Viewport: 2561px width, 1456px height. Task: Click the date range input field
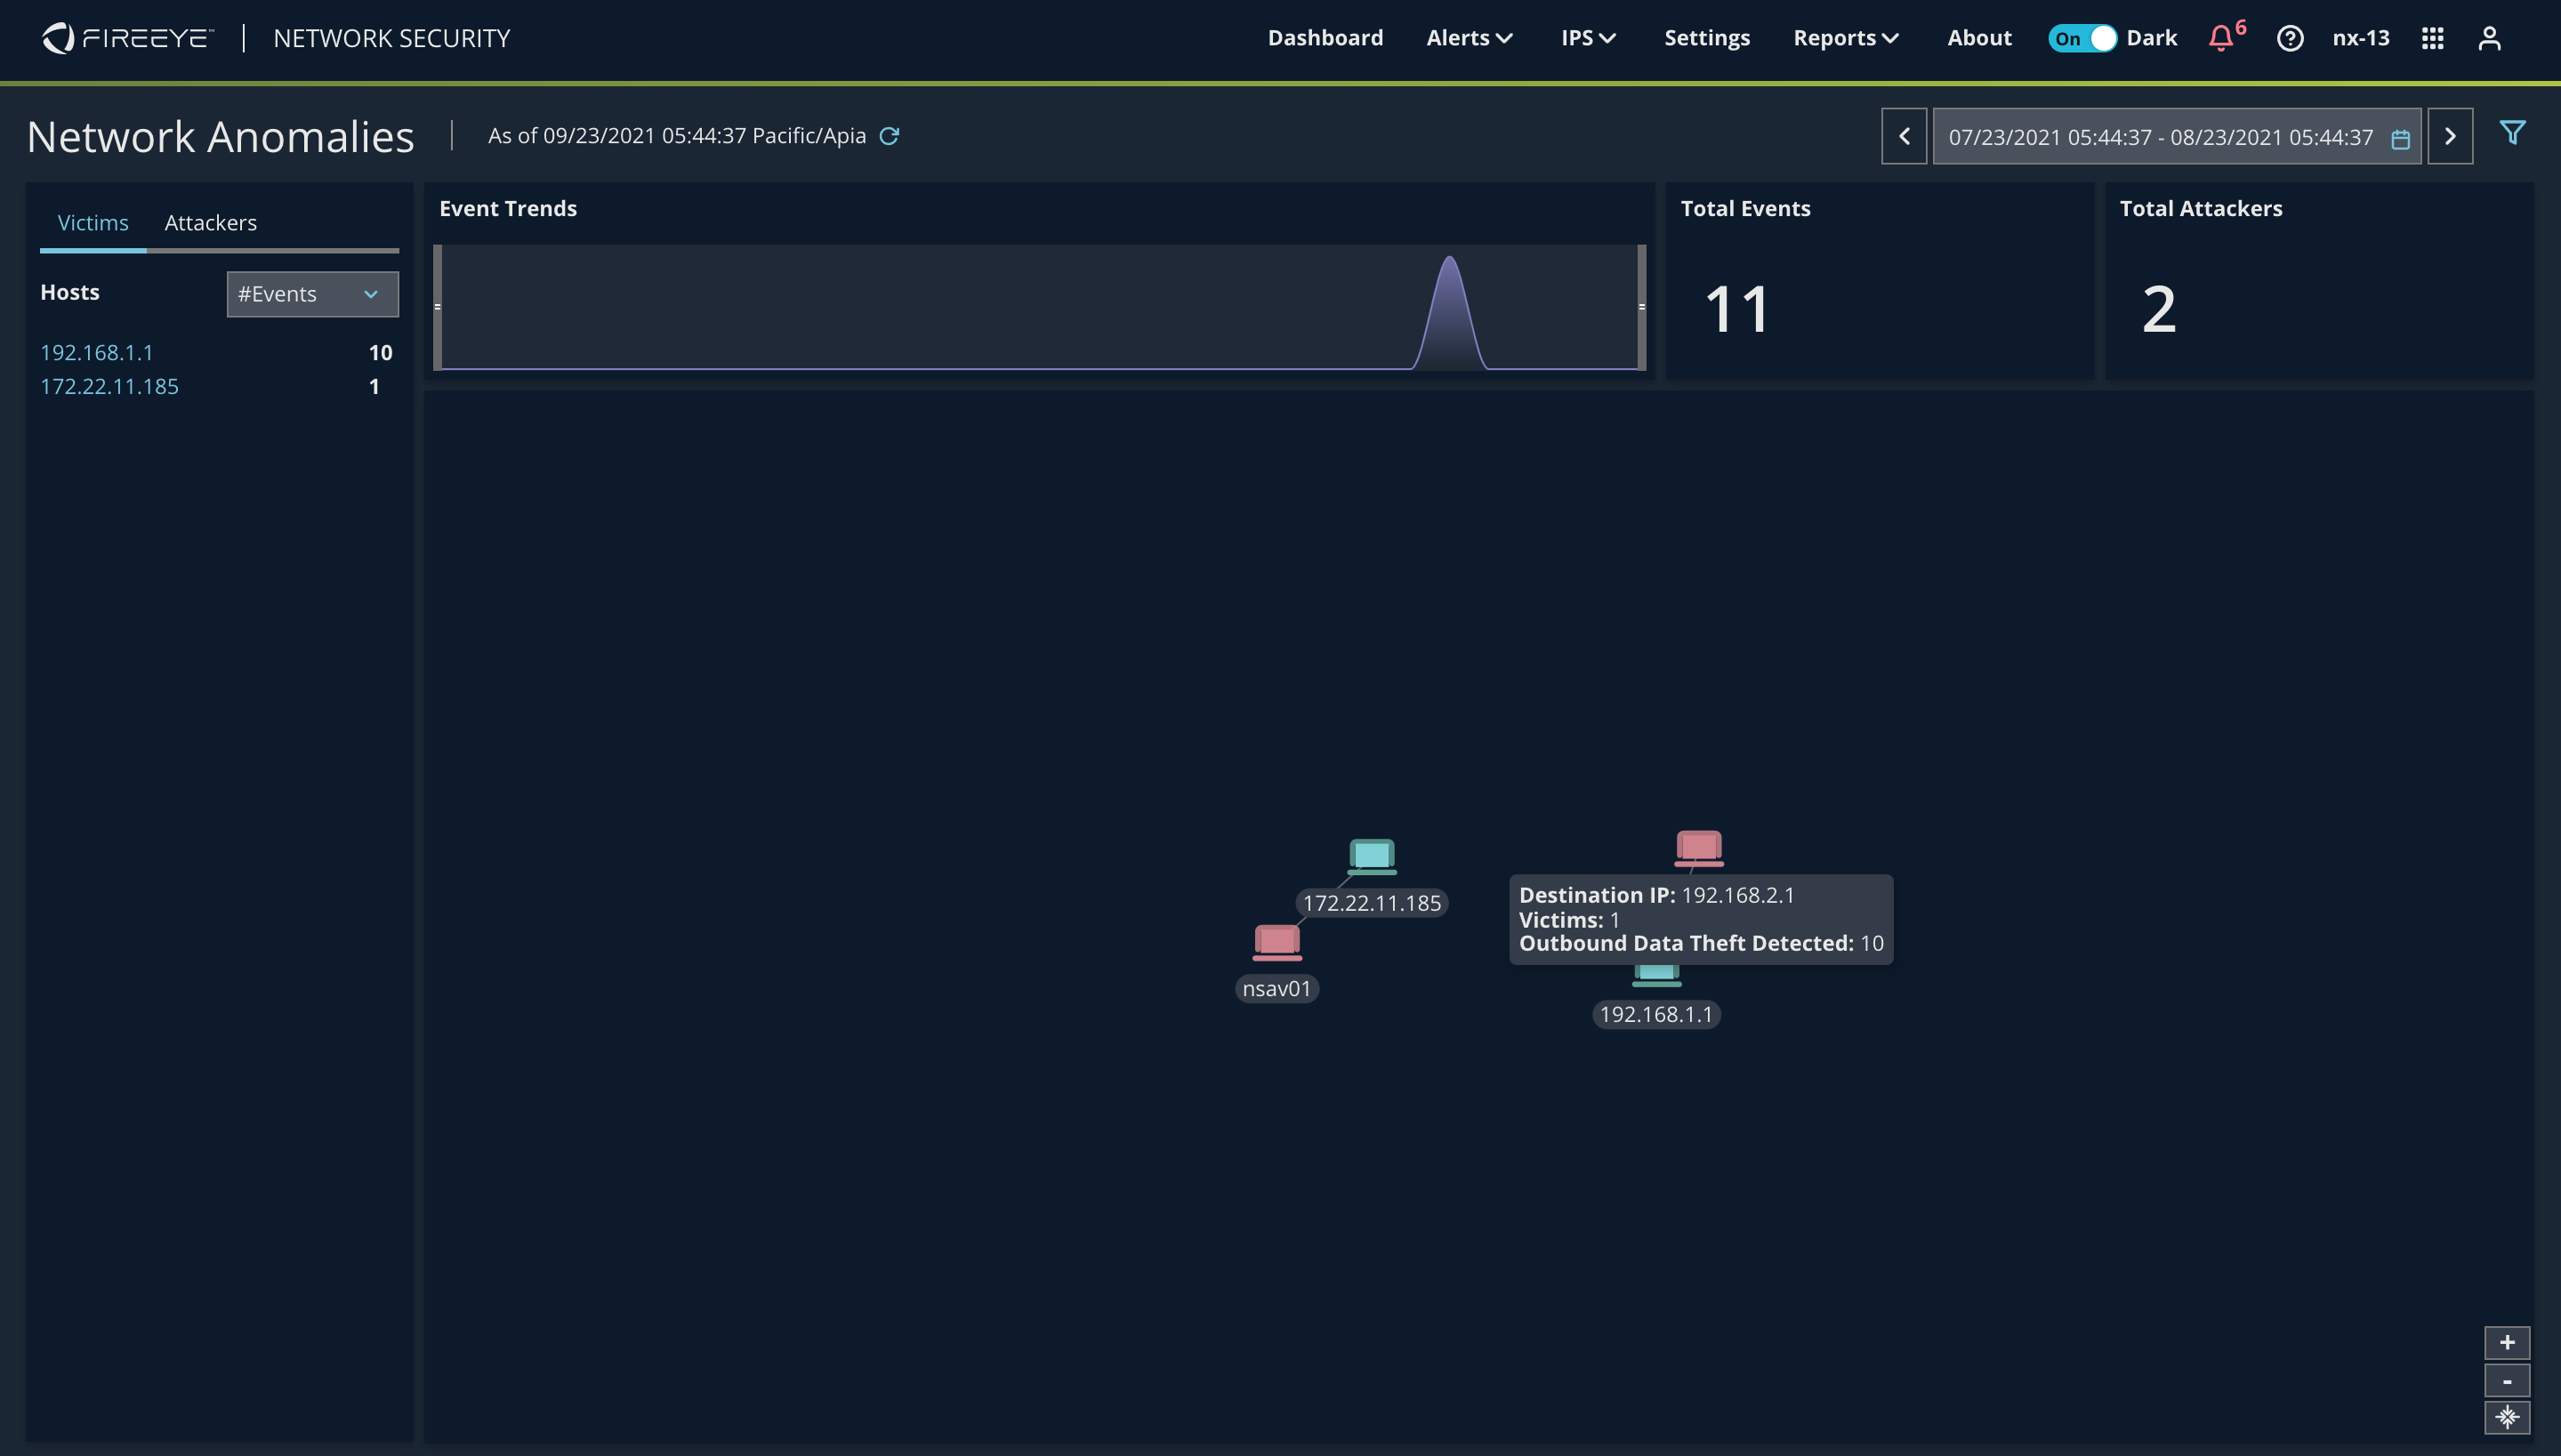(2176, 137)
